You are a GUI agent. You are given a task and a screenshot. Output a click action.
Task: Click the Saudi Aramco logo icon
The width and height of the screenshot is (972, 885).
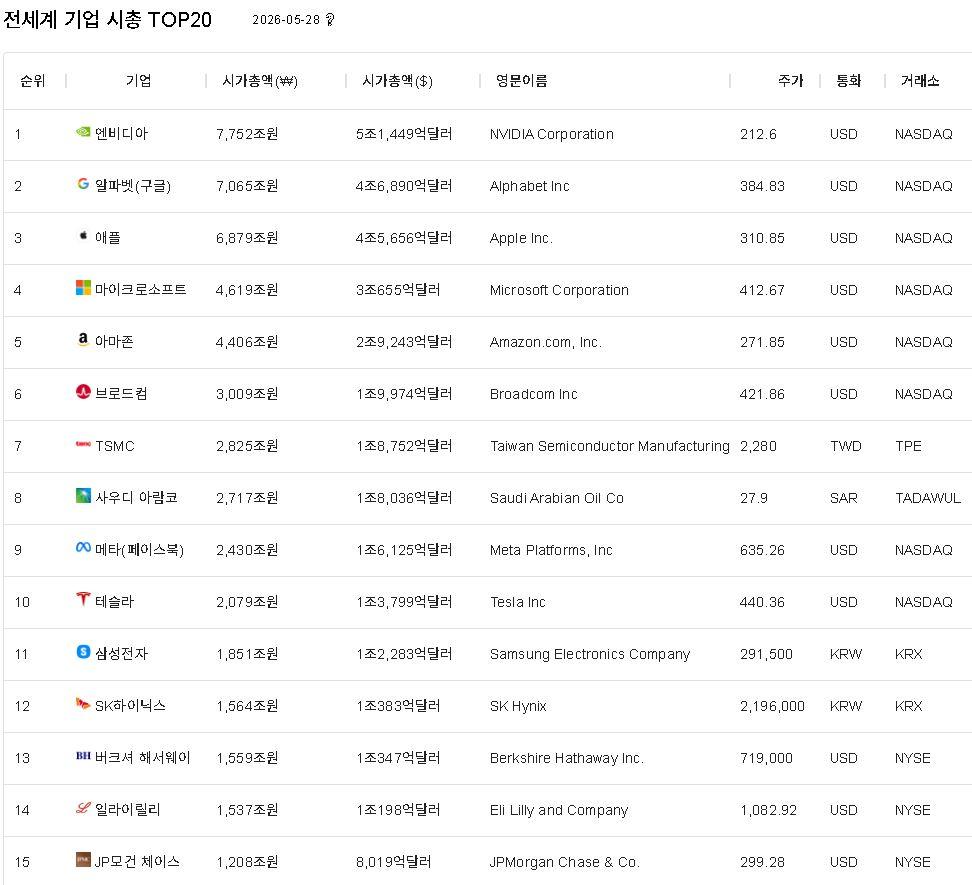(x=83, y=495)
